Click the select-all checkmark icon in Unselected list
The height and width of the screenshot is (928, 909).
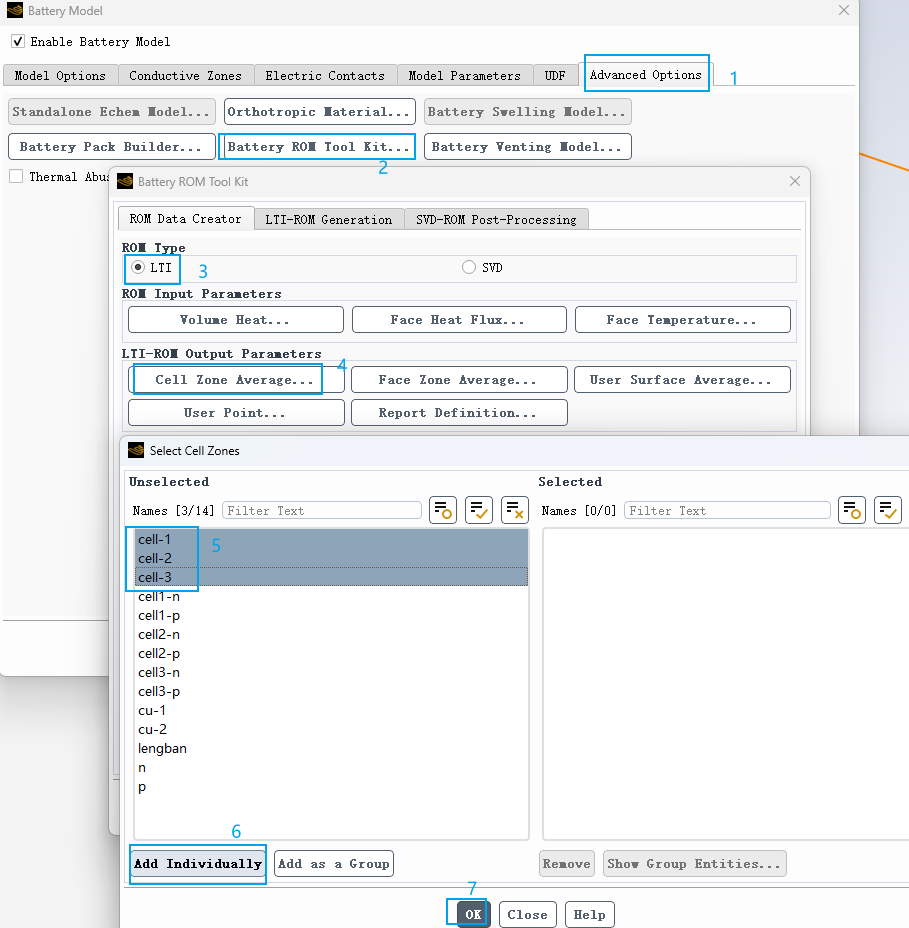tap(479, 510)
